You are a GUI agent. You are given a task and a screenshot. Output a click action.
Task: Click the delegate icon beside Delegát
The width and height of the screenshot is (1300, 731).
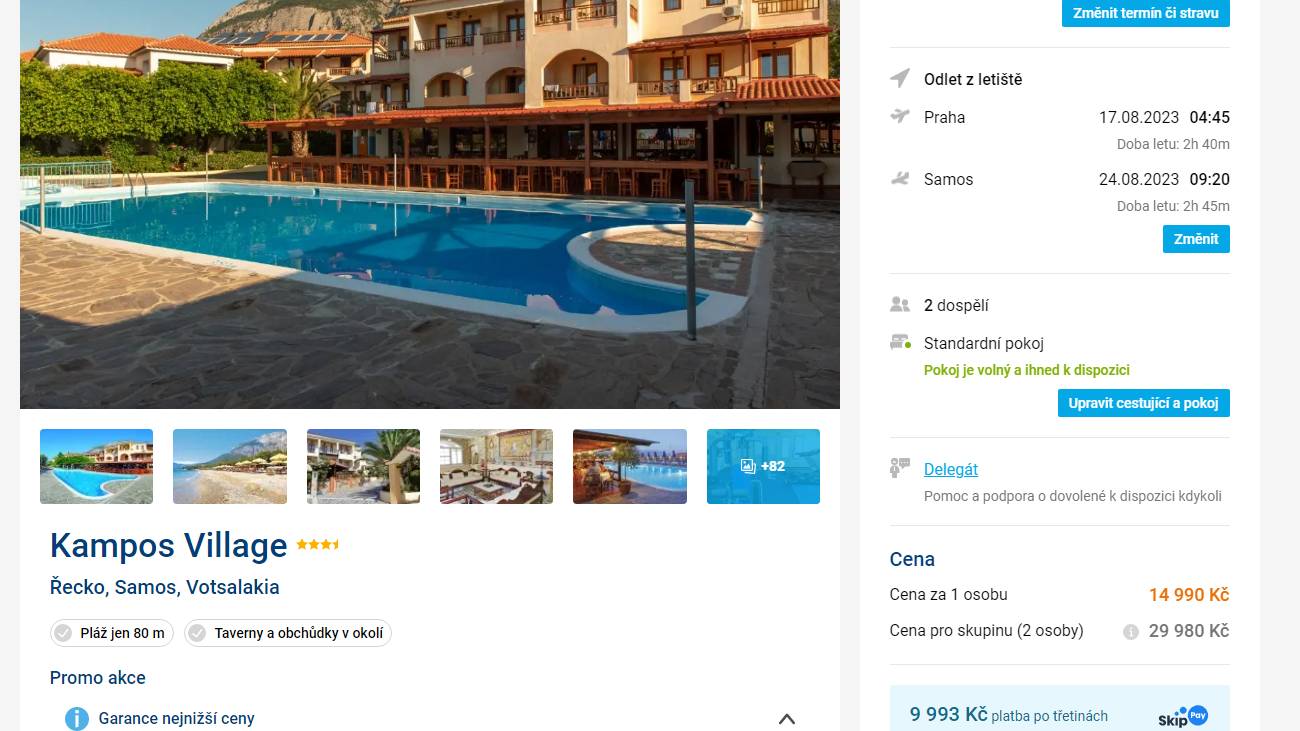point(900,467)
